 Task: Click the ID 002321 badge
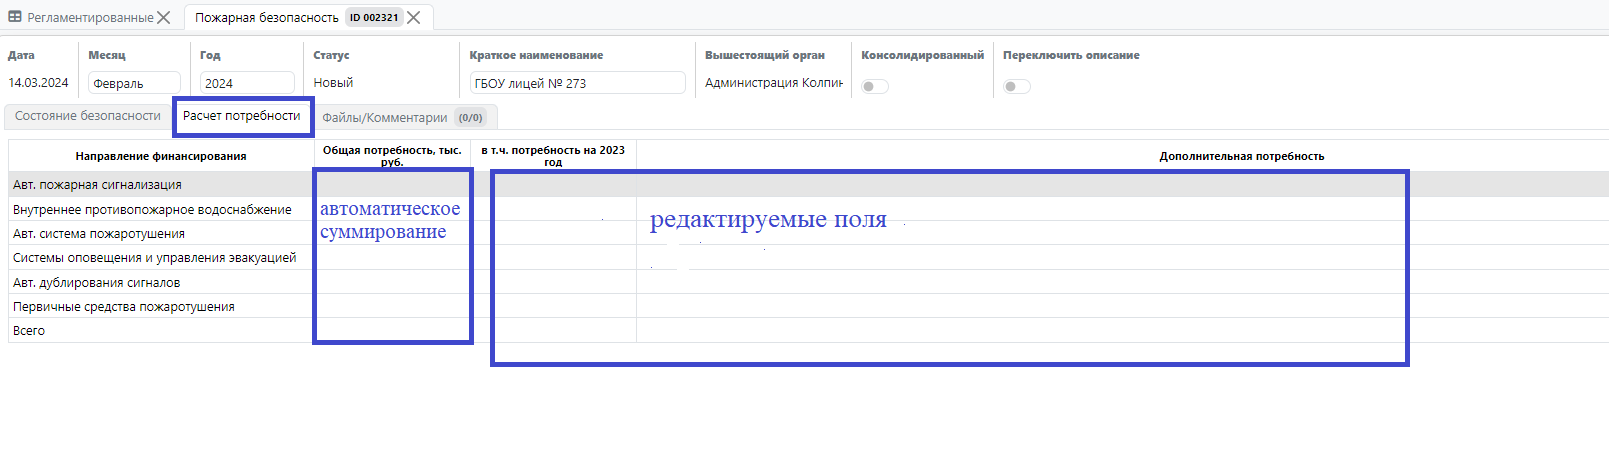[x=374, y=18]
